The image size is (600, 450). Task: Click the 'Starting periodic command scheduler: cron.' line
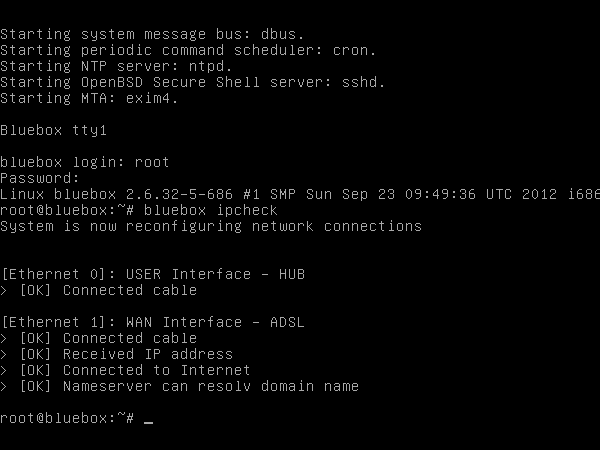[x=188, y=51]
